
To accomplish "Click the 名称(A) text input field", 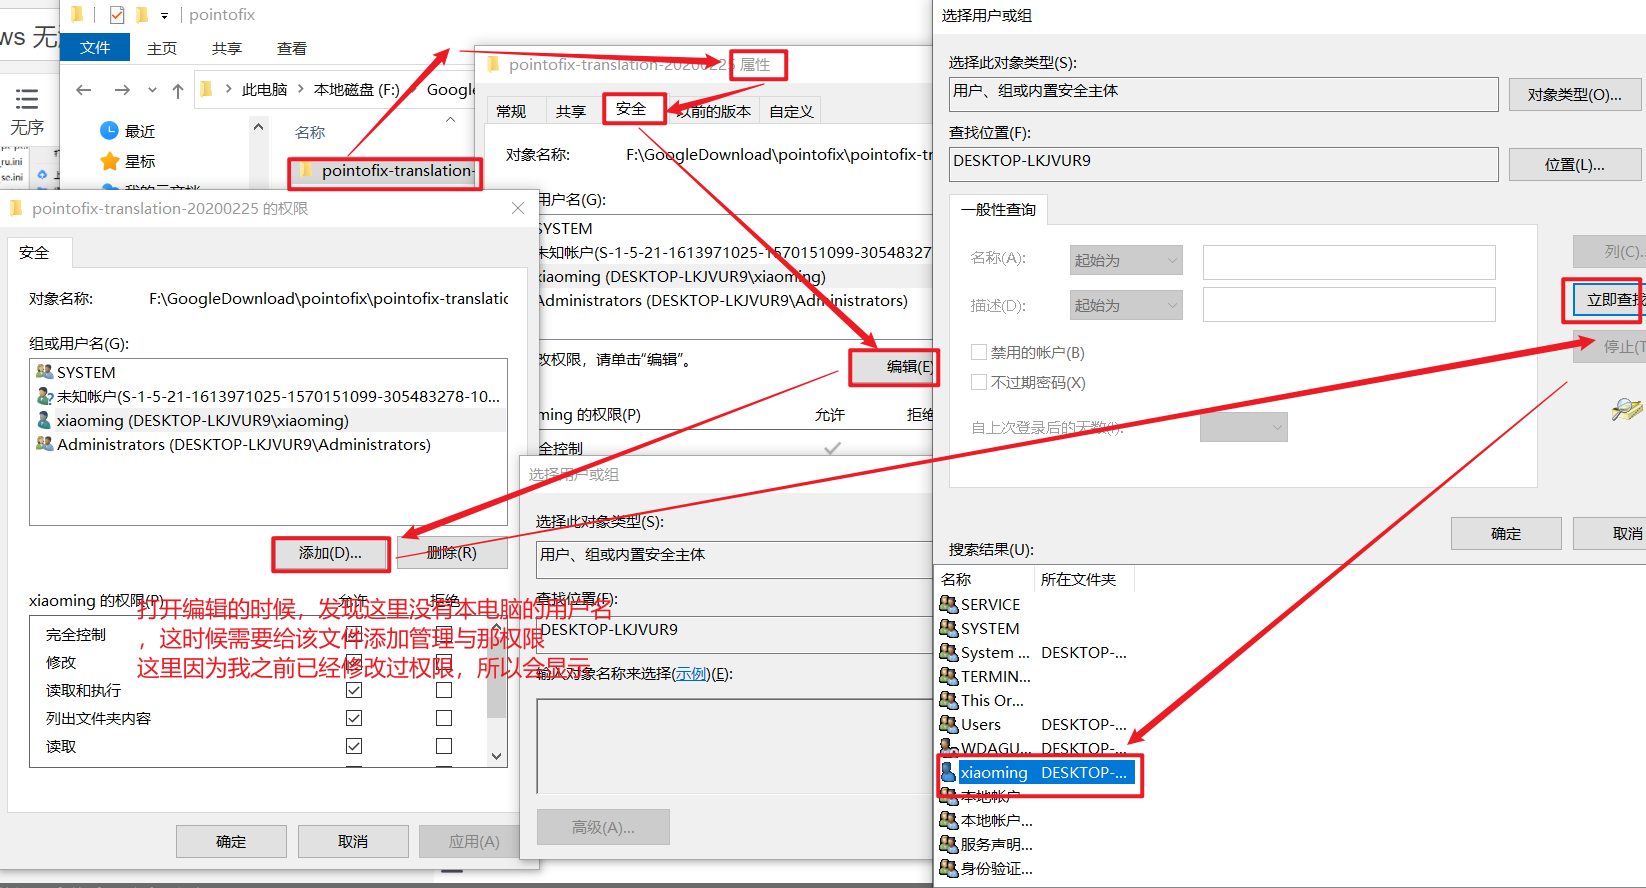I will 1349,262.
